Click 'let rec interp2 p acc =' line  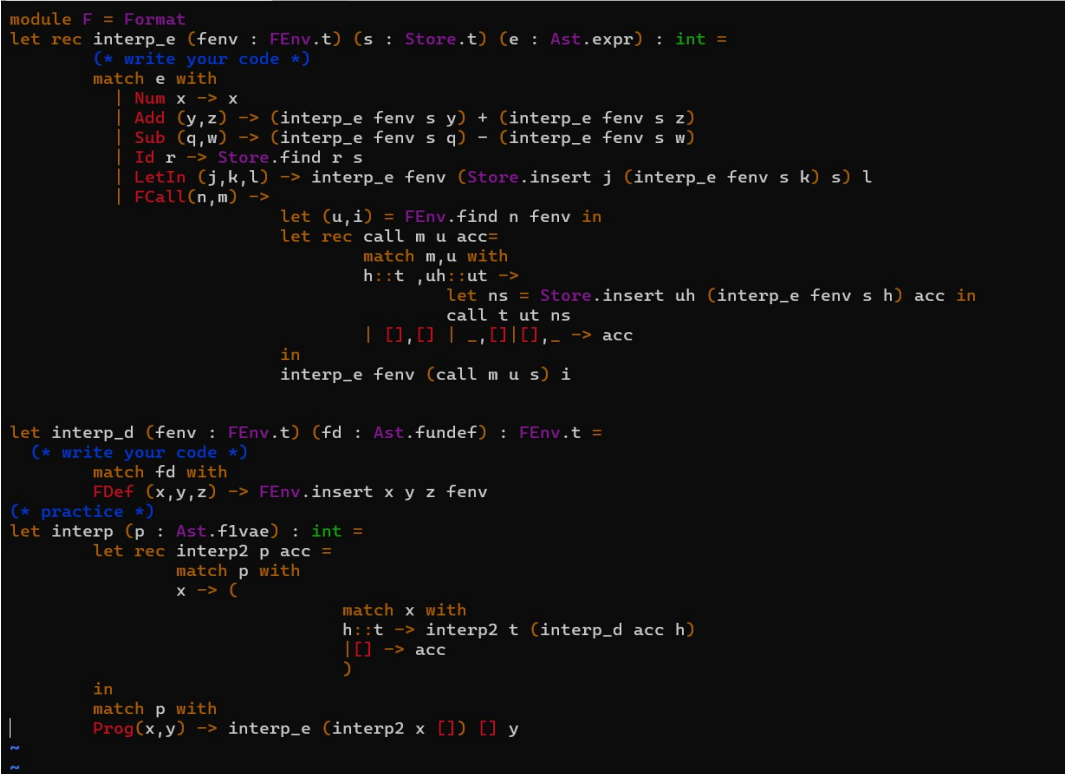tap(212, 551)
